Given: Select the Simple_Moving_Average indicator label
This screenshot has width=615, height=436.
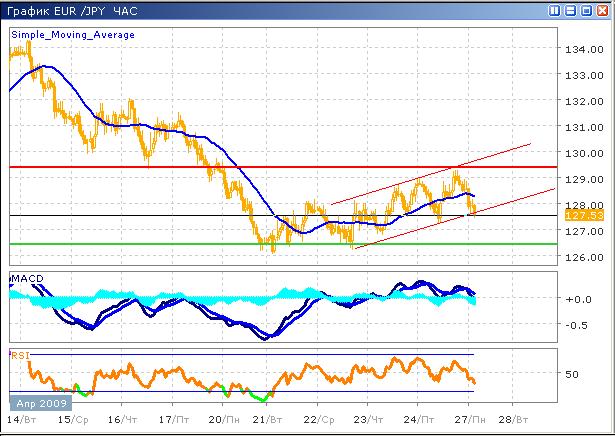Looking at the screenshot, I should pos(73,35).
